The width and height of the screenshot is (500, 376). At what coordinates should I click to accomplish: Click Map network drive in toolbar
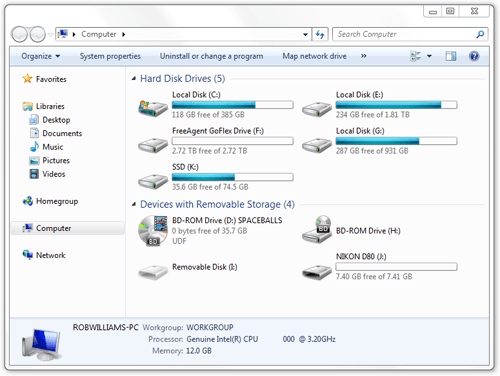(314, 56)
